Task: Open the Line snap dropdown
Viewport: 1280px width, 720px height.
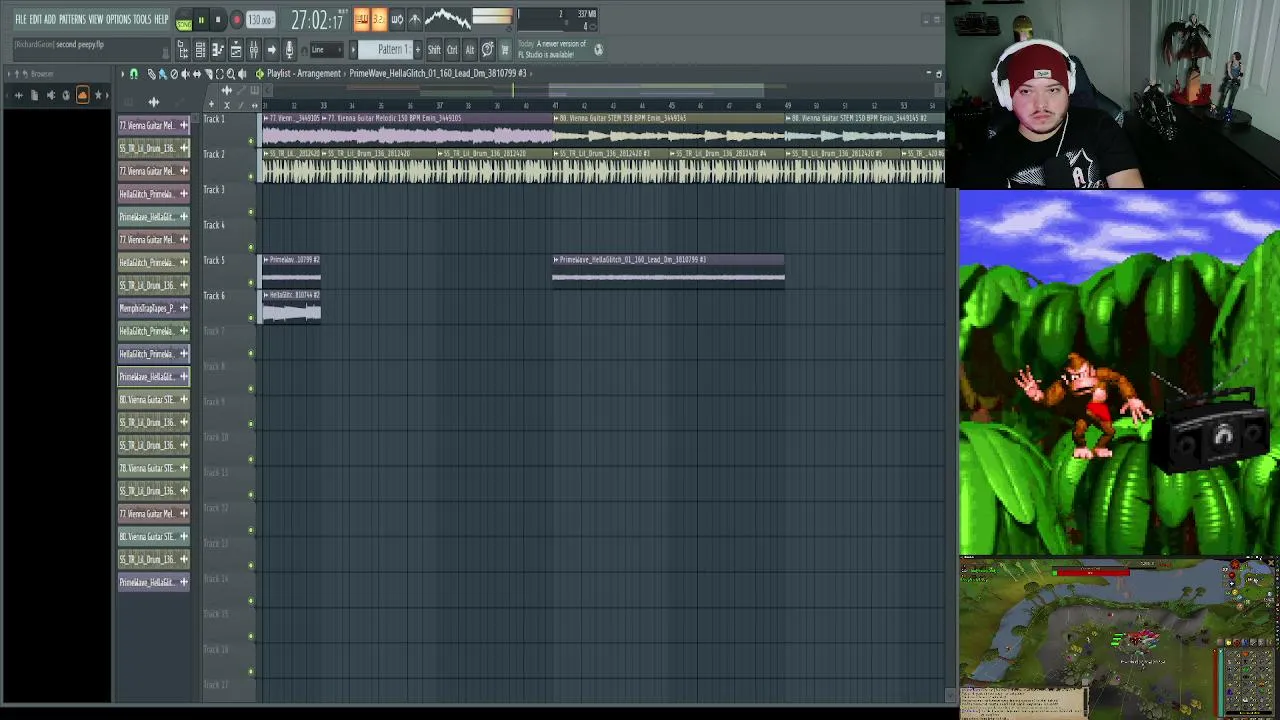Action: click(x=325, y=50)
